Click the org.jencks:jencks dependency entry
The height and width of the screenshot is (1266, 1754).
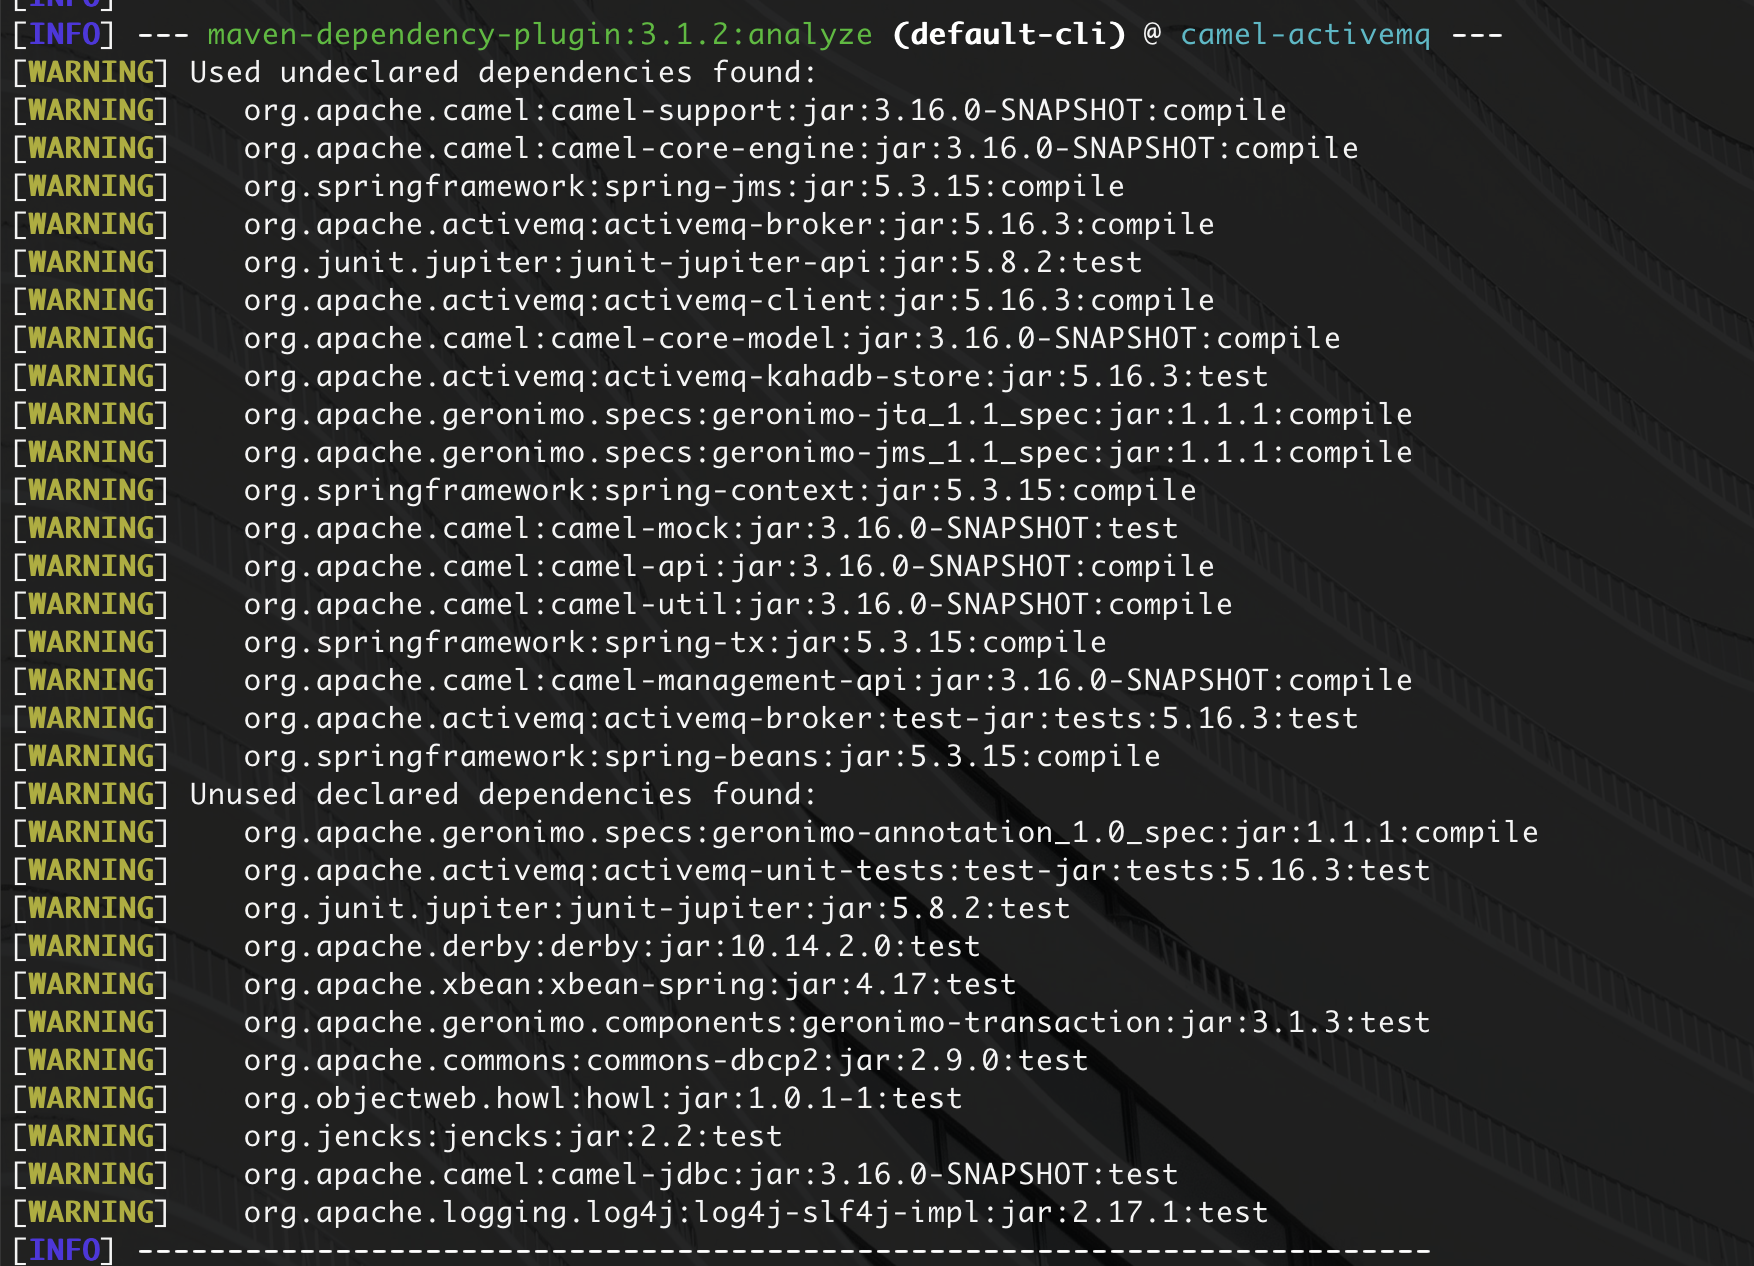(512, 1137)
